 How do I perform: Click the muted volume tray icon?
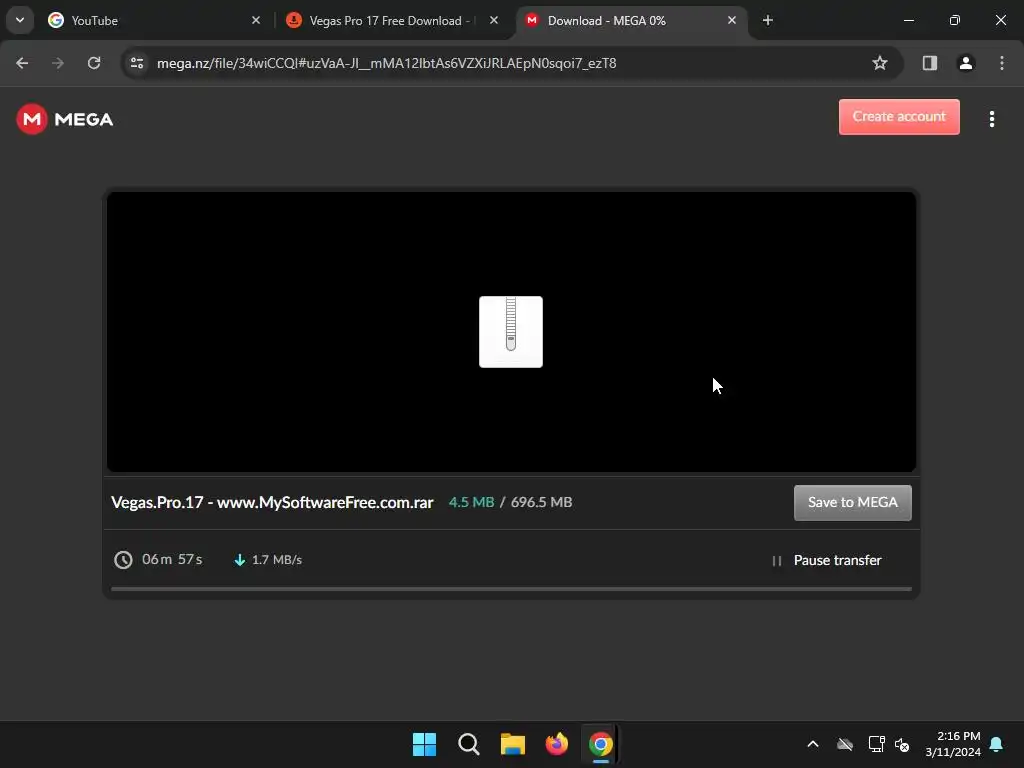coord(902,744)
